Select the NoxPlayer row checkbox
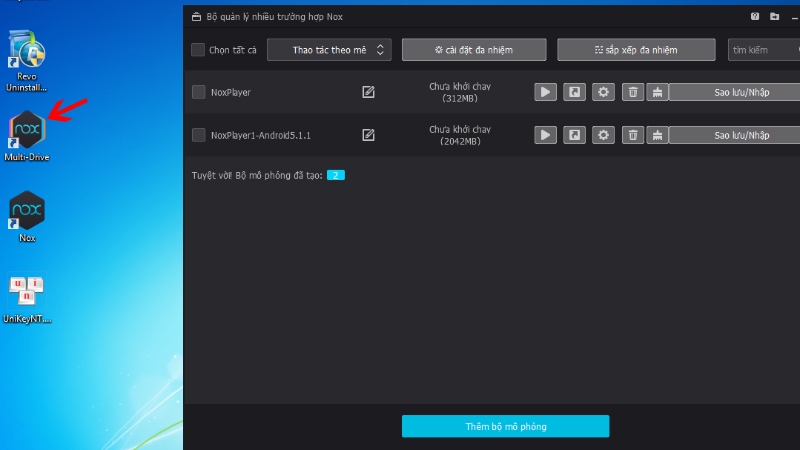 (198, 92)
